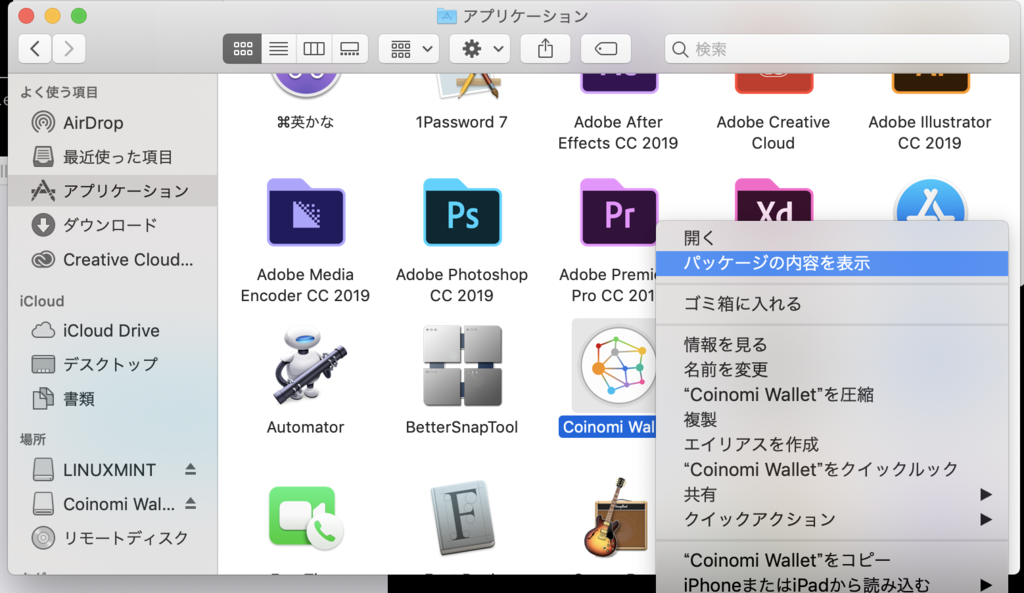Expand iPhoneまたはiPadから読み込む submenu
The image size is (1024, 593).
click(832, 584)
